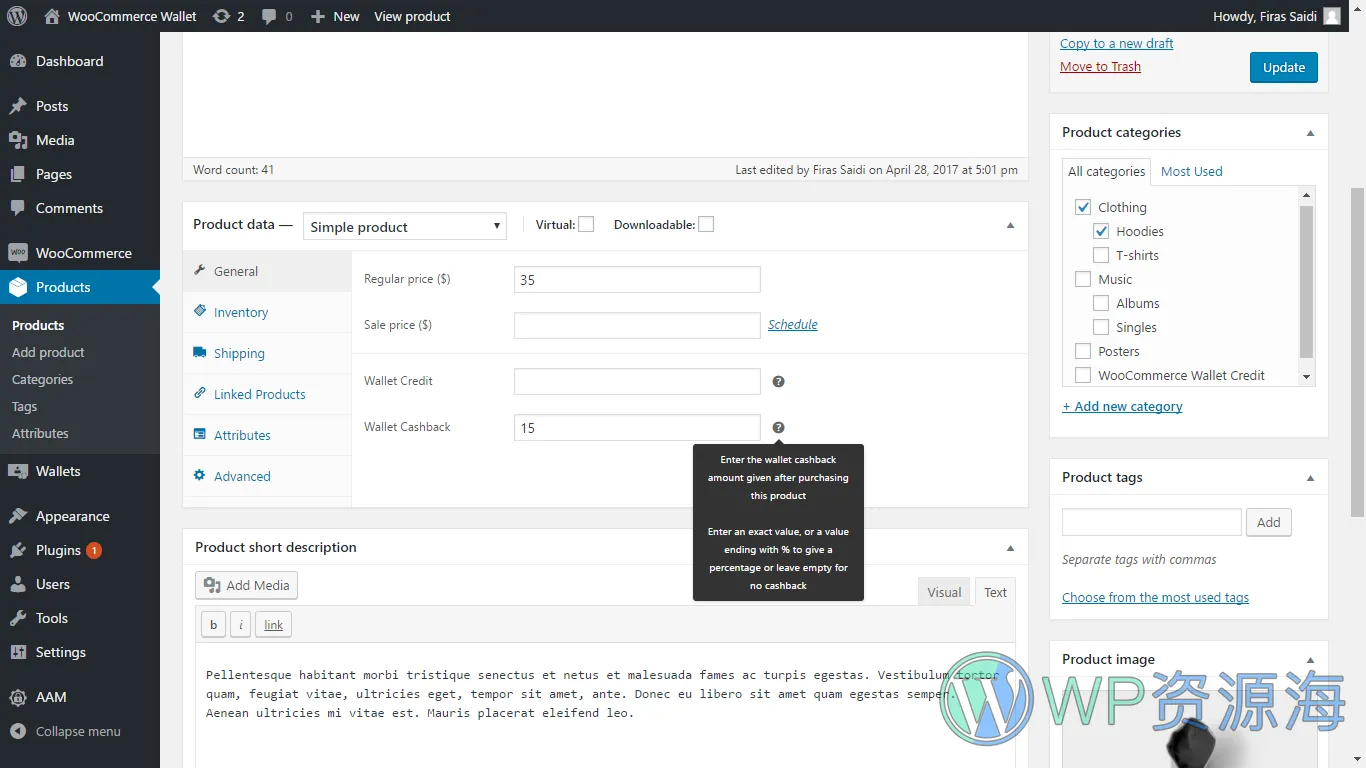Click the Schedule sale price link
1366x768 pixels.
click(x=793, y=324)
